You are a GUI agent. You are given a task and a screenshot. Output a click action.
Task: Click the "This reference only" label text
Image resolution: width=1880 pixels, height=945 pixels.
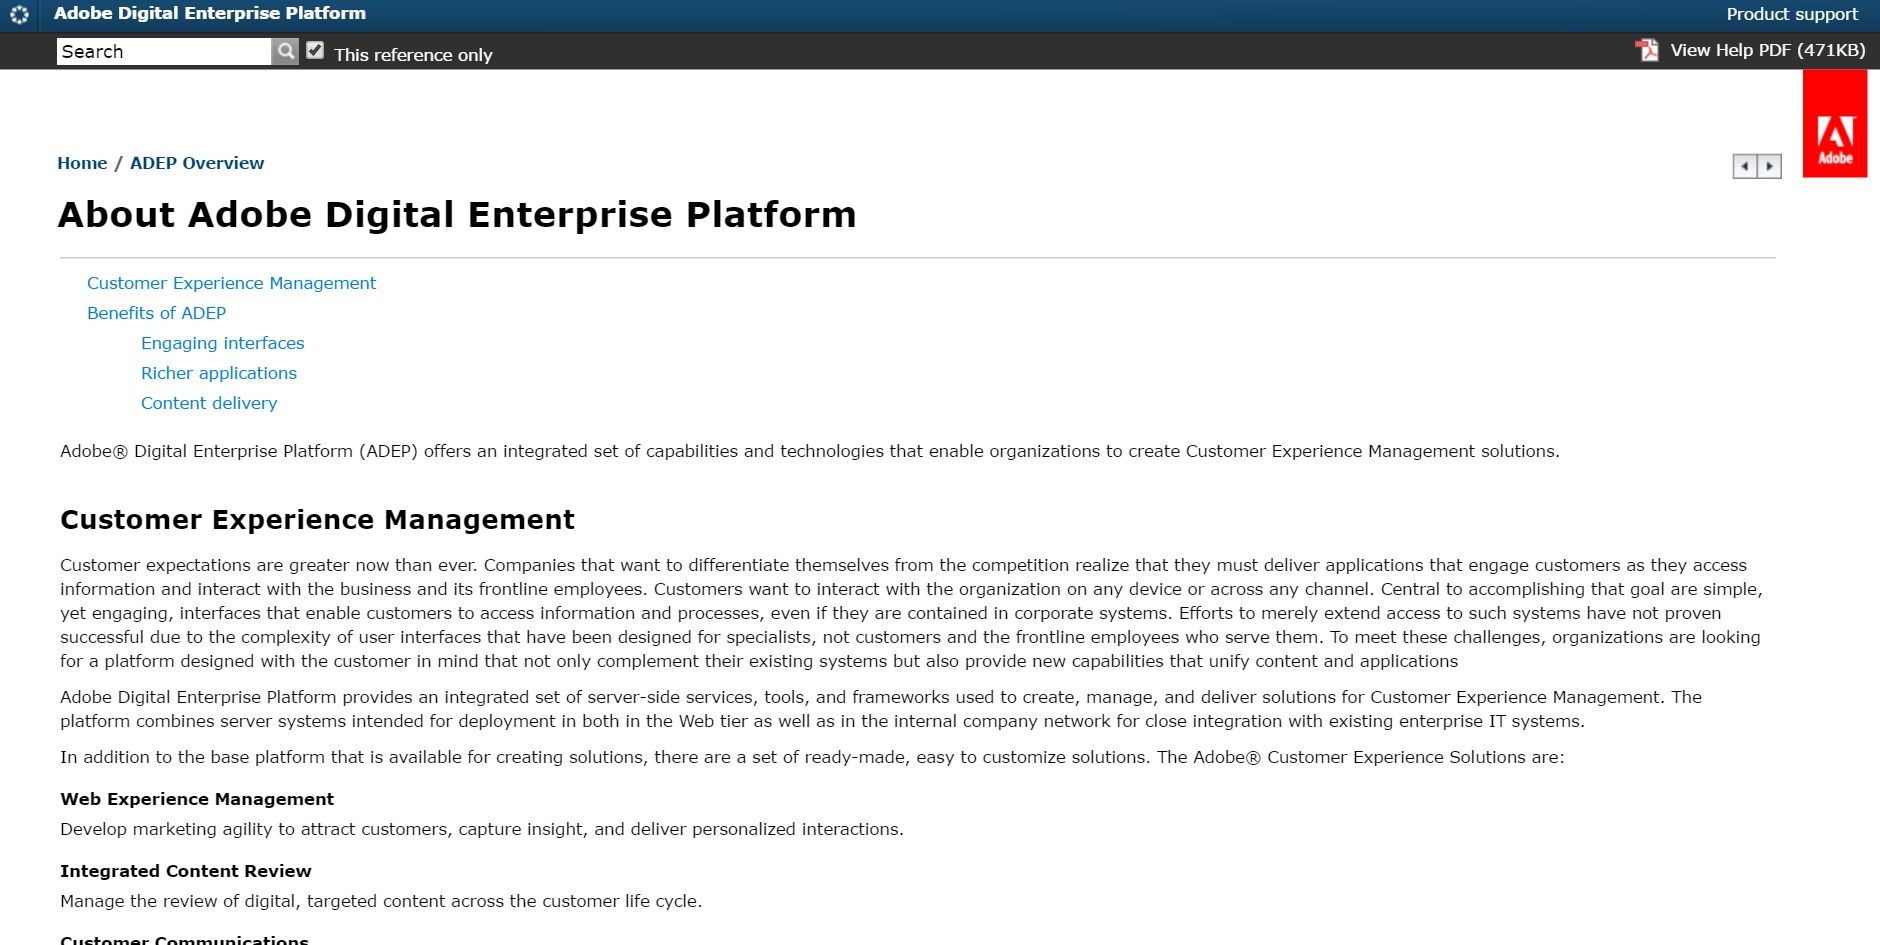coord(413,55)
